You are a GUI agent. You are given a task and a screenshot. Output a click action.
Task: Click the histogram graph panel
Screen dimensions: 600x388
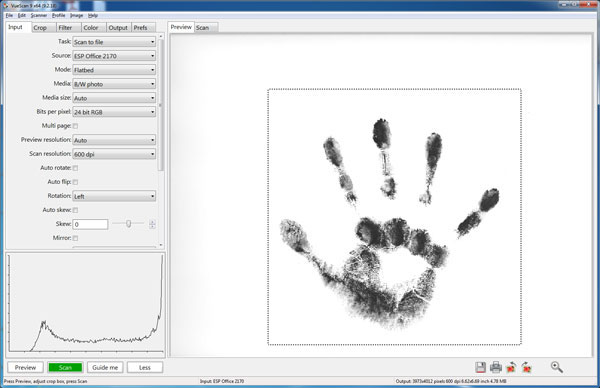[x=85, y=304]
